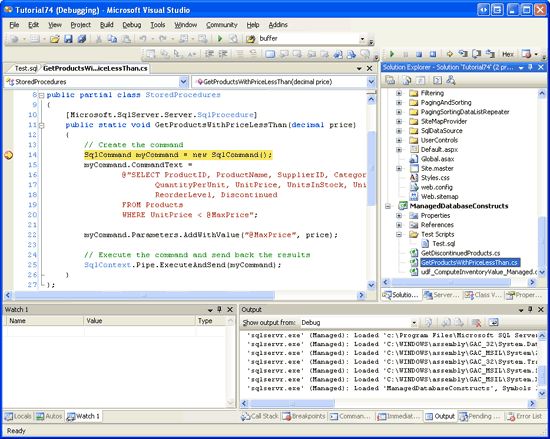Click the Step Over icon
The image size is (550, 439).
[x=476, y=54]
